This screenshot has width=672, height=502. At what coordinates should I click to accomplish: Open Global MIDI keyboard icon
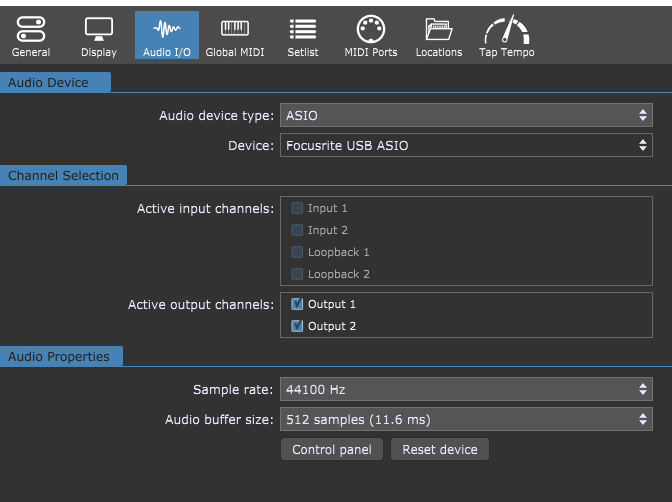click(x=234, y=30)
